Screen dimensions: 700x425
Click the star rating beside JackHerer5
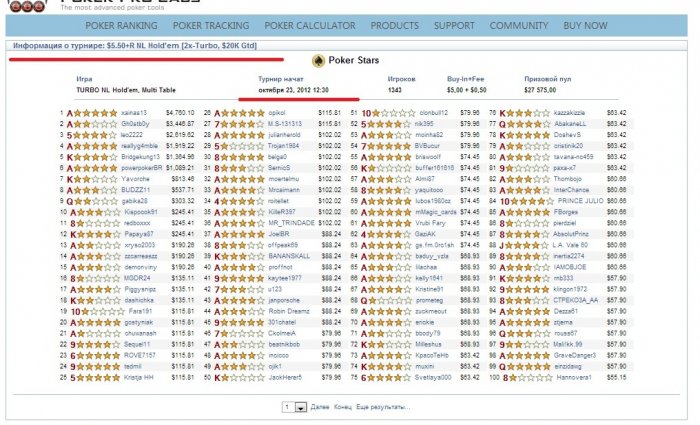[243, 378]
